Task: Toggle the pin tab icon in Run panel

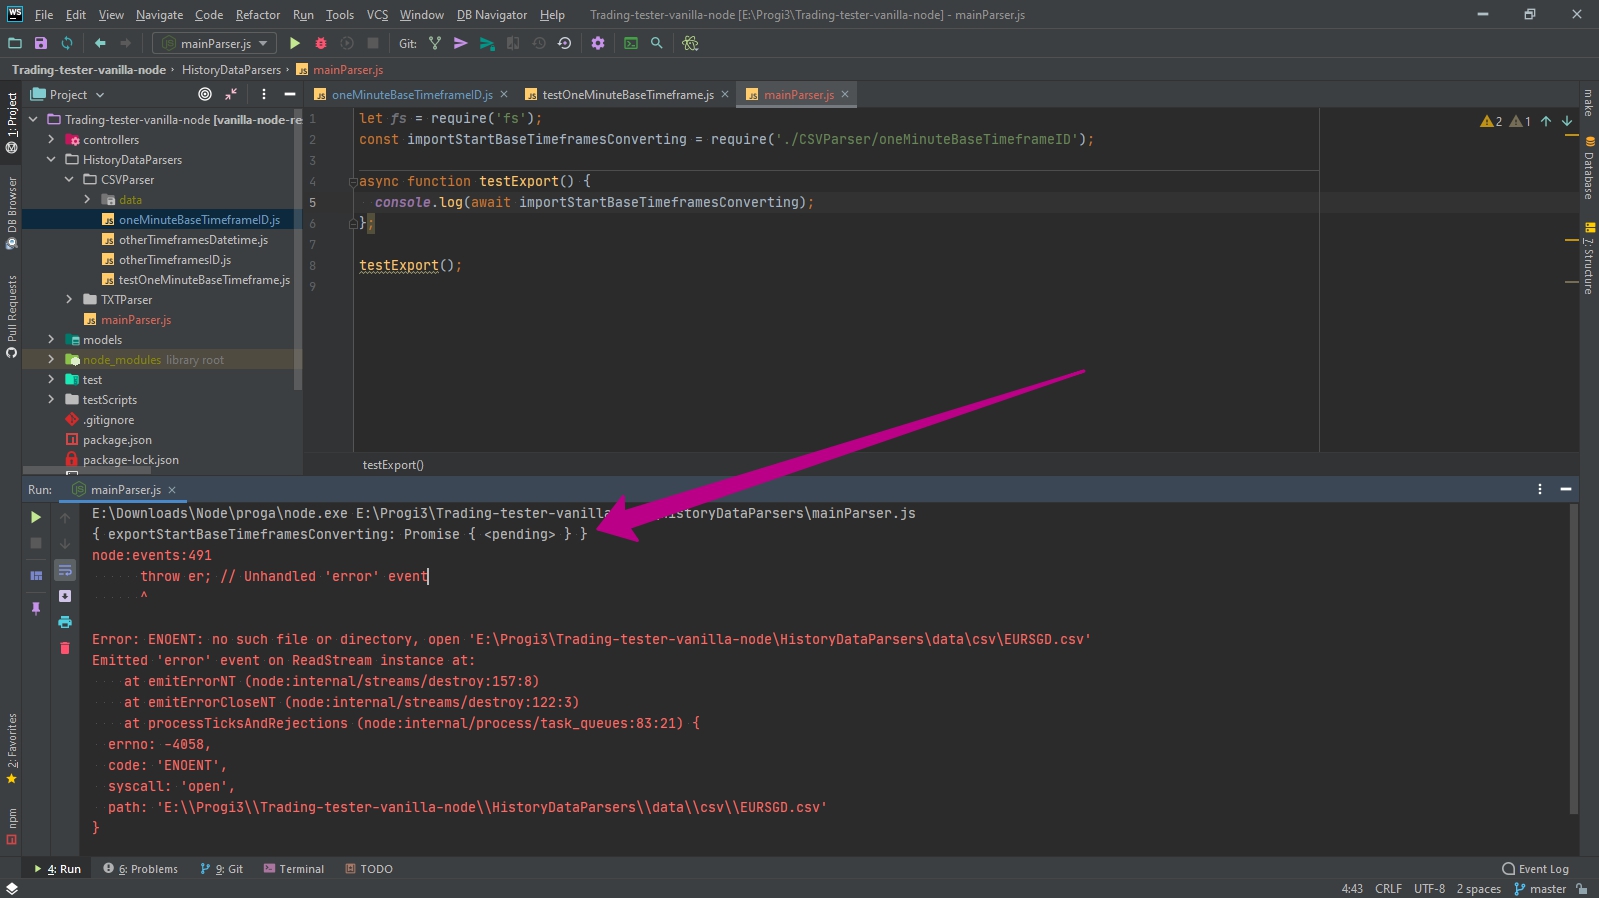Action: [x=36, y=608]
